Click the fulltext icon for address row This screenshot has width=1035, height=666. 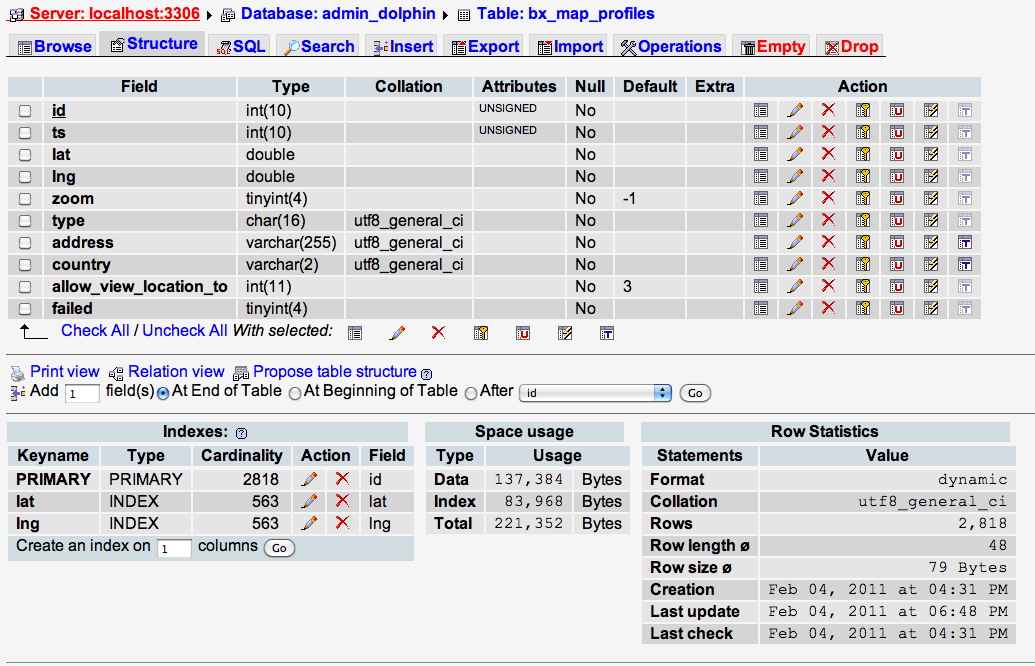pyautogui.click(x=965, y=243)
